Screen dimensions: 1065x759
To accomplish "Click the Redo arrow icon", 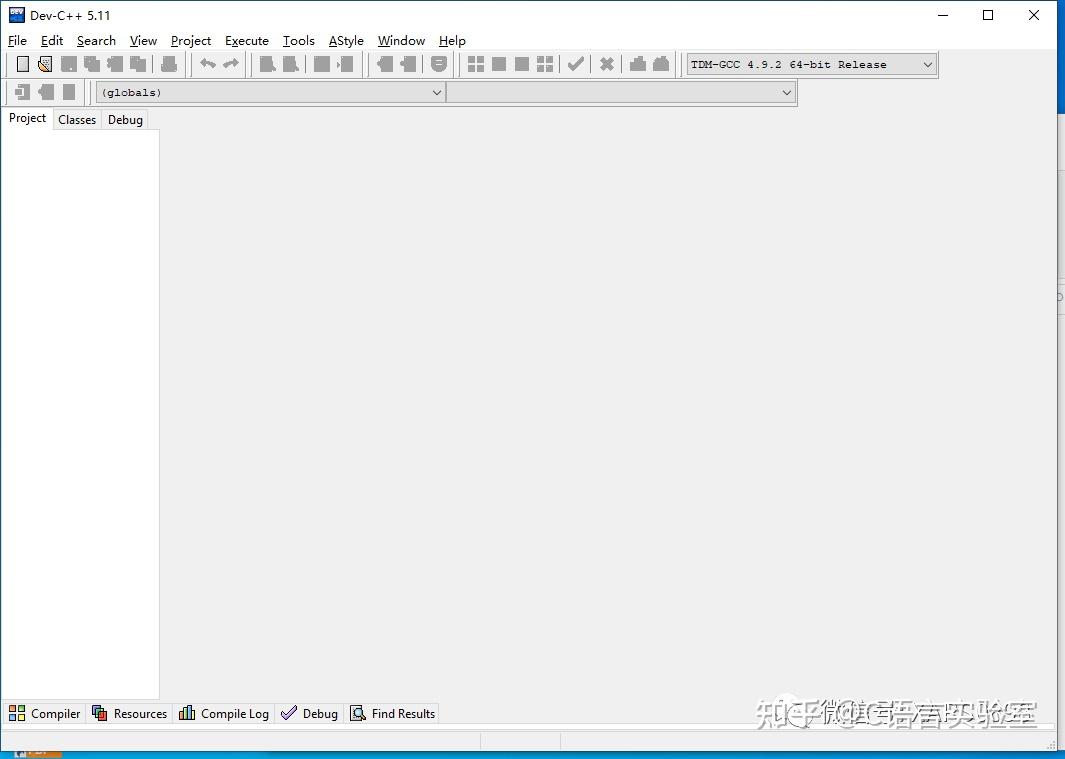I will 233,63.
